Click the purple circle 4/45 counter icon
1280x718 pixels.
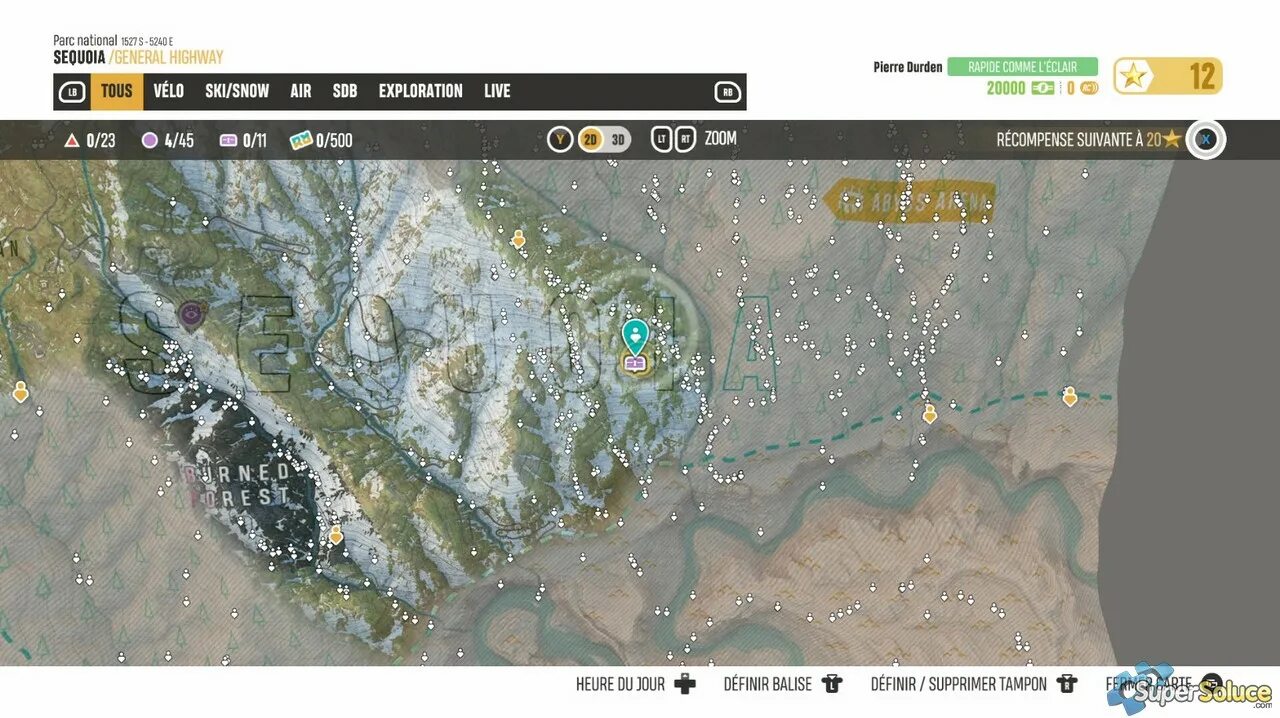pos(150,141)
